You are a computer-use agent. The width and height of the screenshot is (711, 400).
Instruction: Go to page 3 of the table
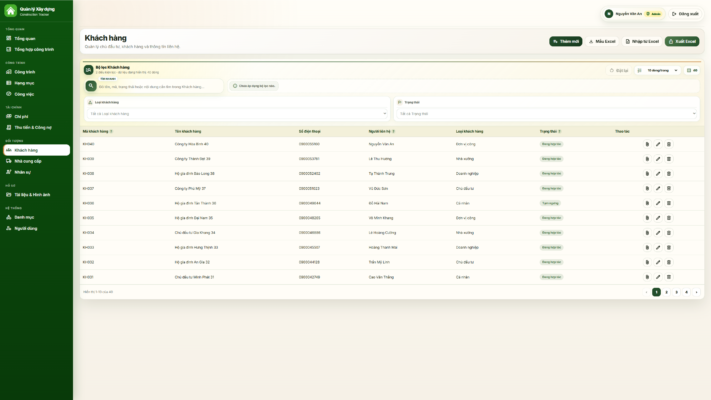(x=676, y=293)
